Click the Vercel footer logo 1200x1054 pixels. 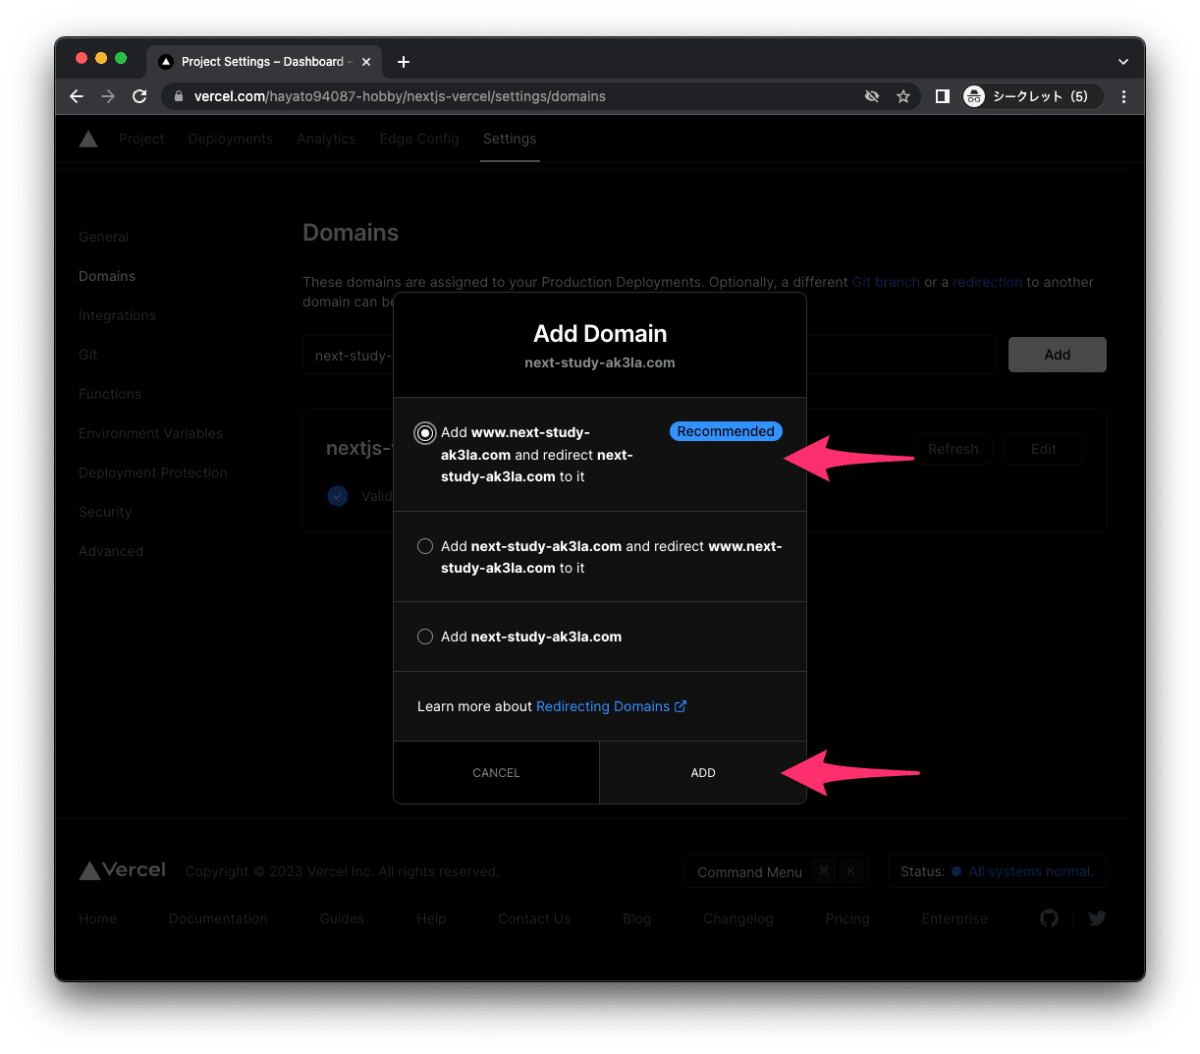[122, 870]
